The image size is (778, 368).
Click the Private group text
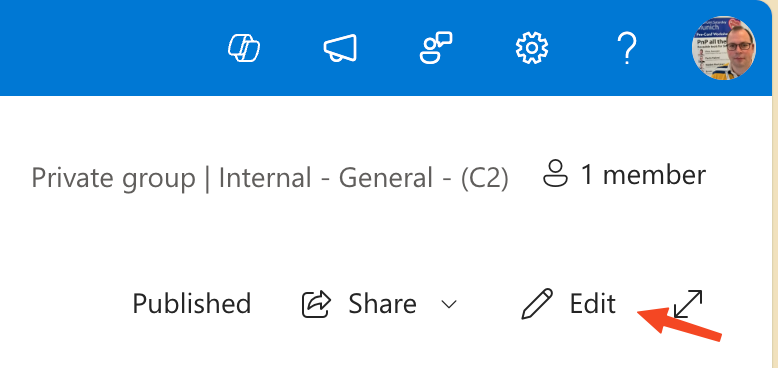pyautogui.click(x=113, y=178)
